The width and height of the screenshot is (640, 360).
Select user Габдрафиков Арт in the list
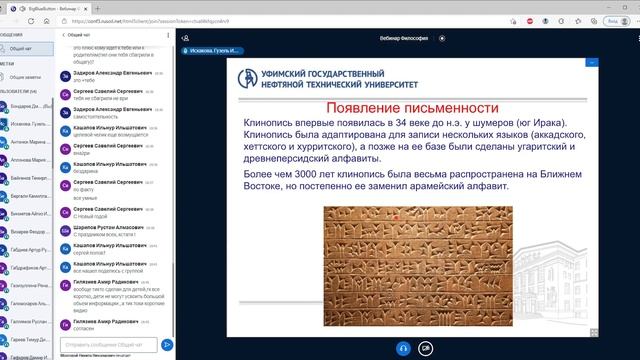tap(26, 268)
